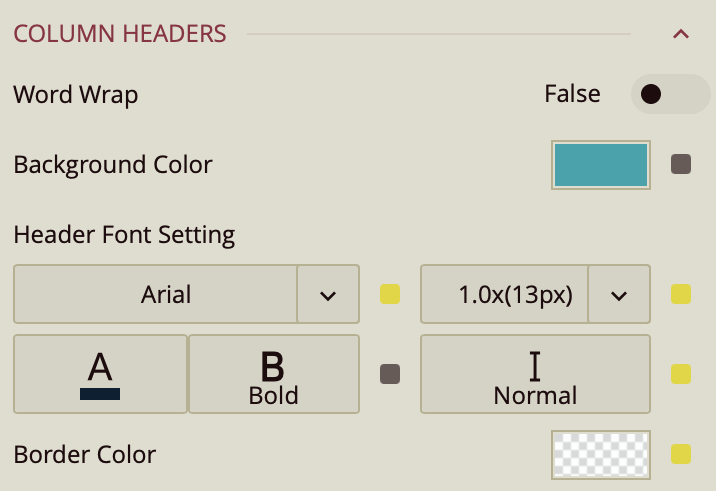This screenshot has width=716, height=491.
Task: Toggle Bold header font style
Action: pyautogui.click(x=273, y=374)
